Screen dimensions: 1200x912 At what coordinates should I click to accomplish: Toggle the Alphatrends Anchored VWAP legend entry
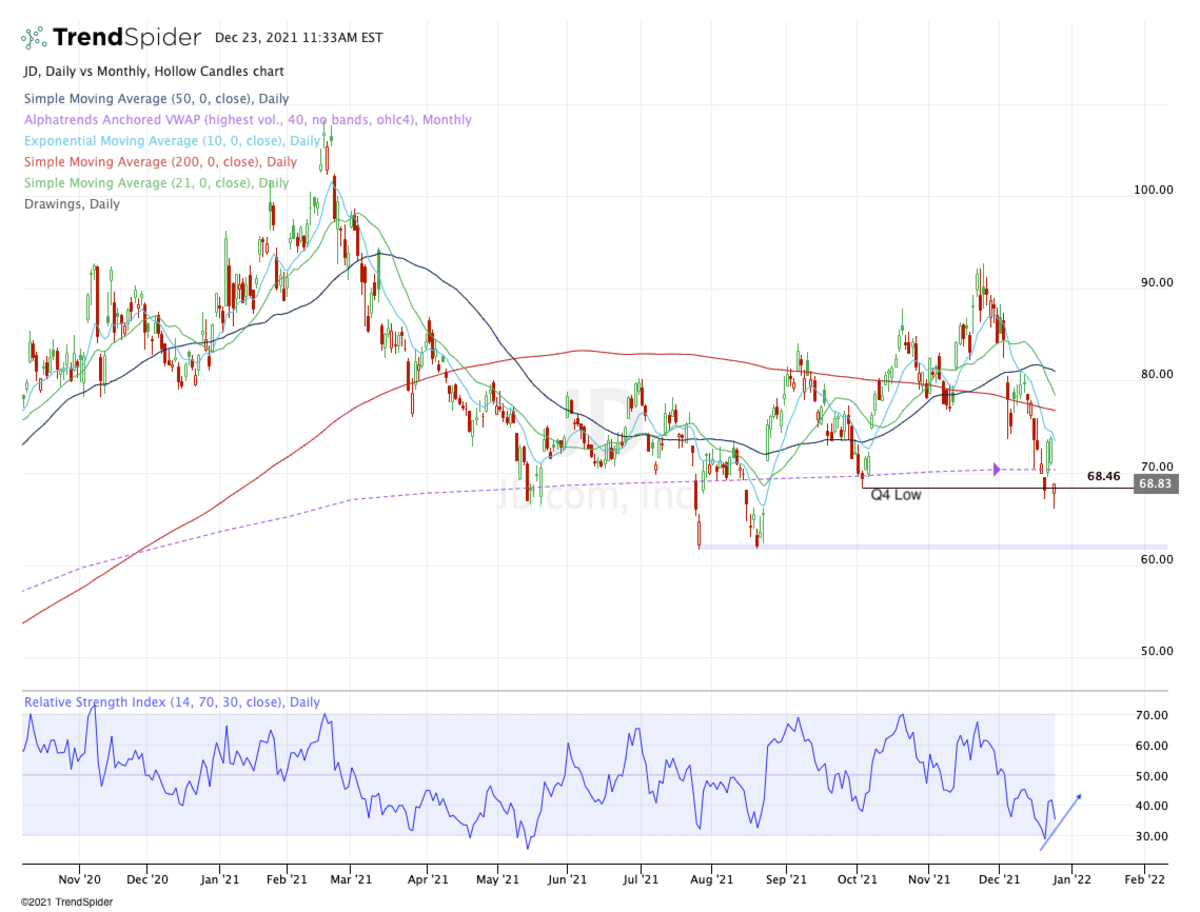coord(246,120)
